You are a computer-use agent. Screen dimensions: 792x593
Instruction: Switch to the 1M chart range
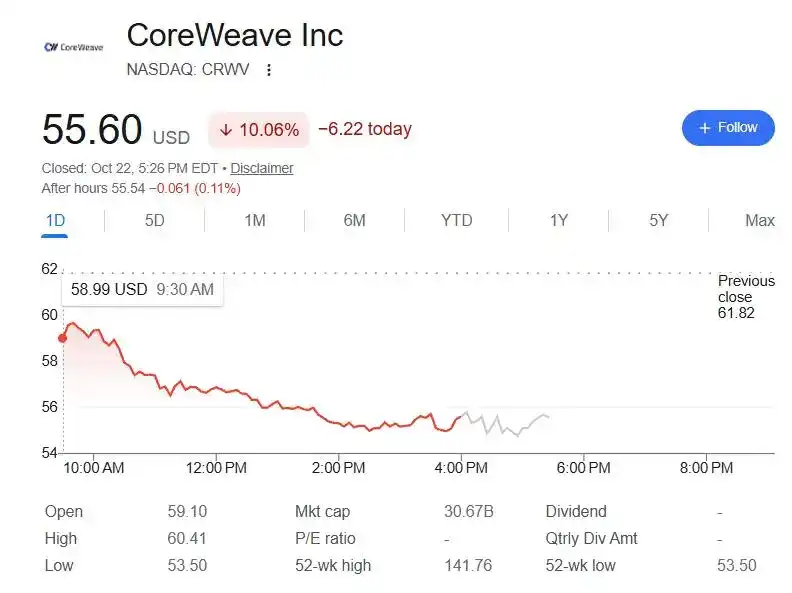pyautogui.click(x=255, y=221)
